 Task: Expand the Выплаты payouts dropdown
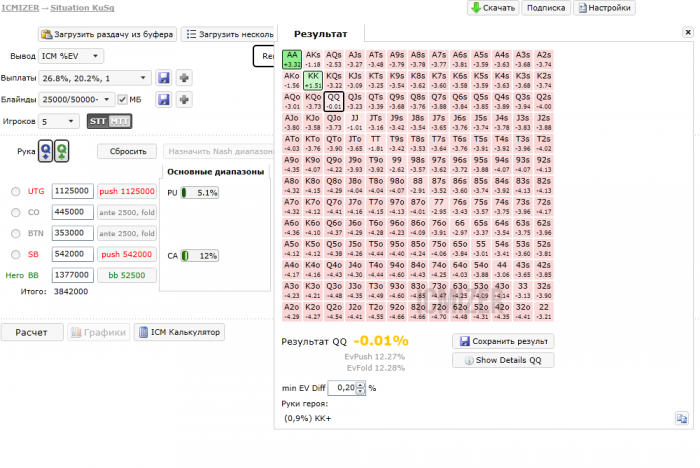tap(95, 78)
